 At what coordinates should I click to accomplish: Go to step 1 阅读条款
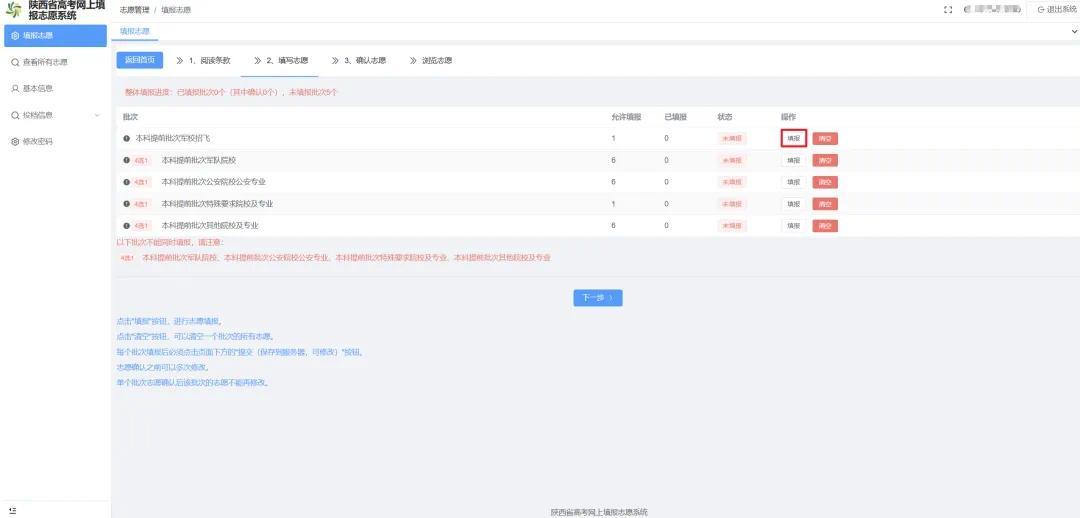coord(202,61)
